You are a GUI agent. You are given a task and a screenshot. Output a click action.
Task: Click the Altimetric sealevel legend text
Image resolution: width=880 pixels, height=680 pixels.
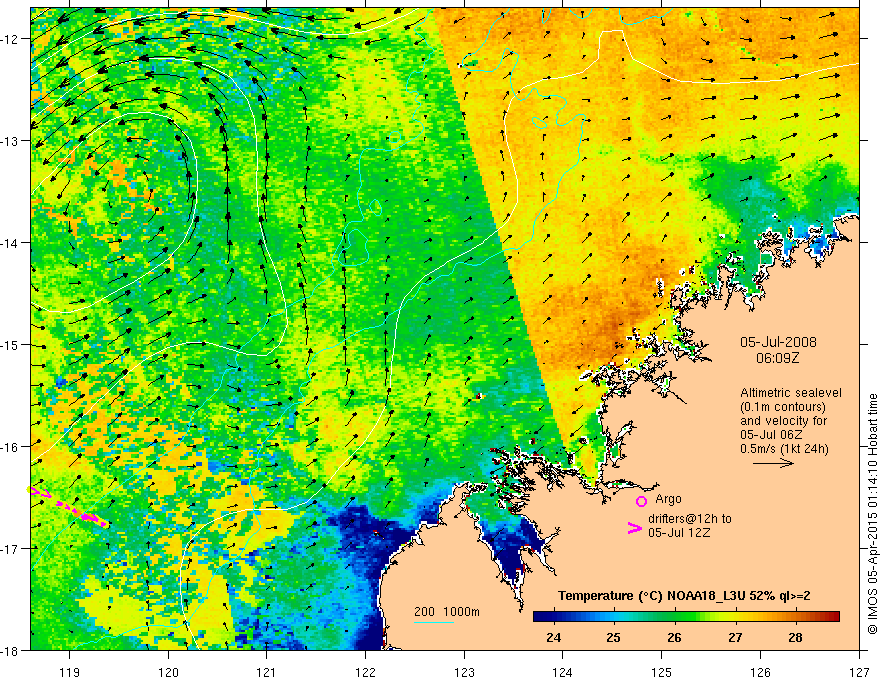[x=791, y=393]
